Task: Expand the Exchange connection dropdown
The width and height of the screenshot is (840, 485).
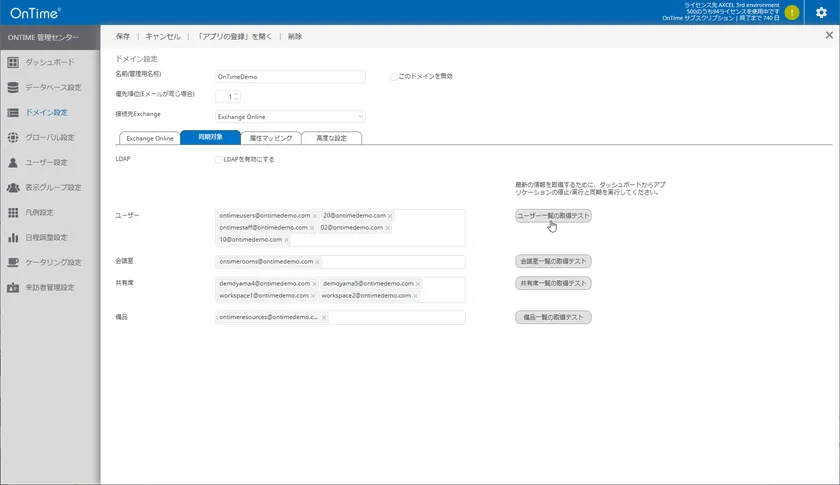Action: pos(290,115)
